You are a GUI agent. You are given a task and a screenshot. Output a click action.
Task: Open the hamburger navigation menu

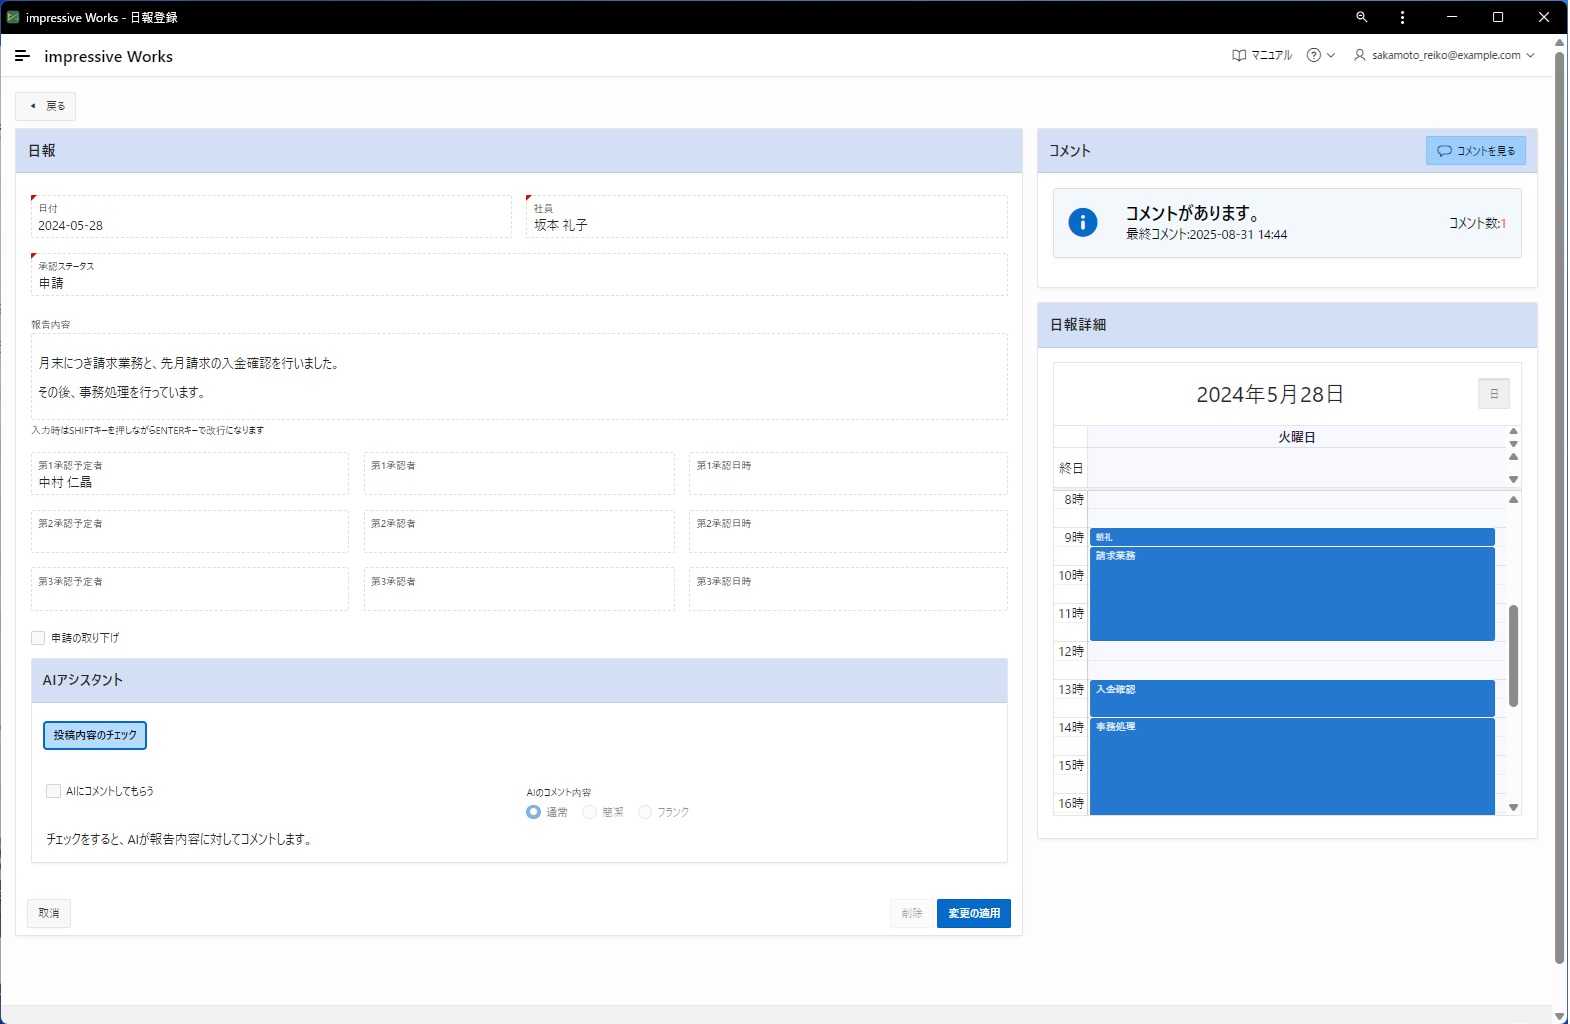pyautogui.click(x=22, y=56)
